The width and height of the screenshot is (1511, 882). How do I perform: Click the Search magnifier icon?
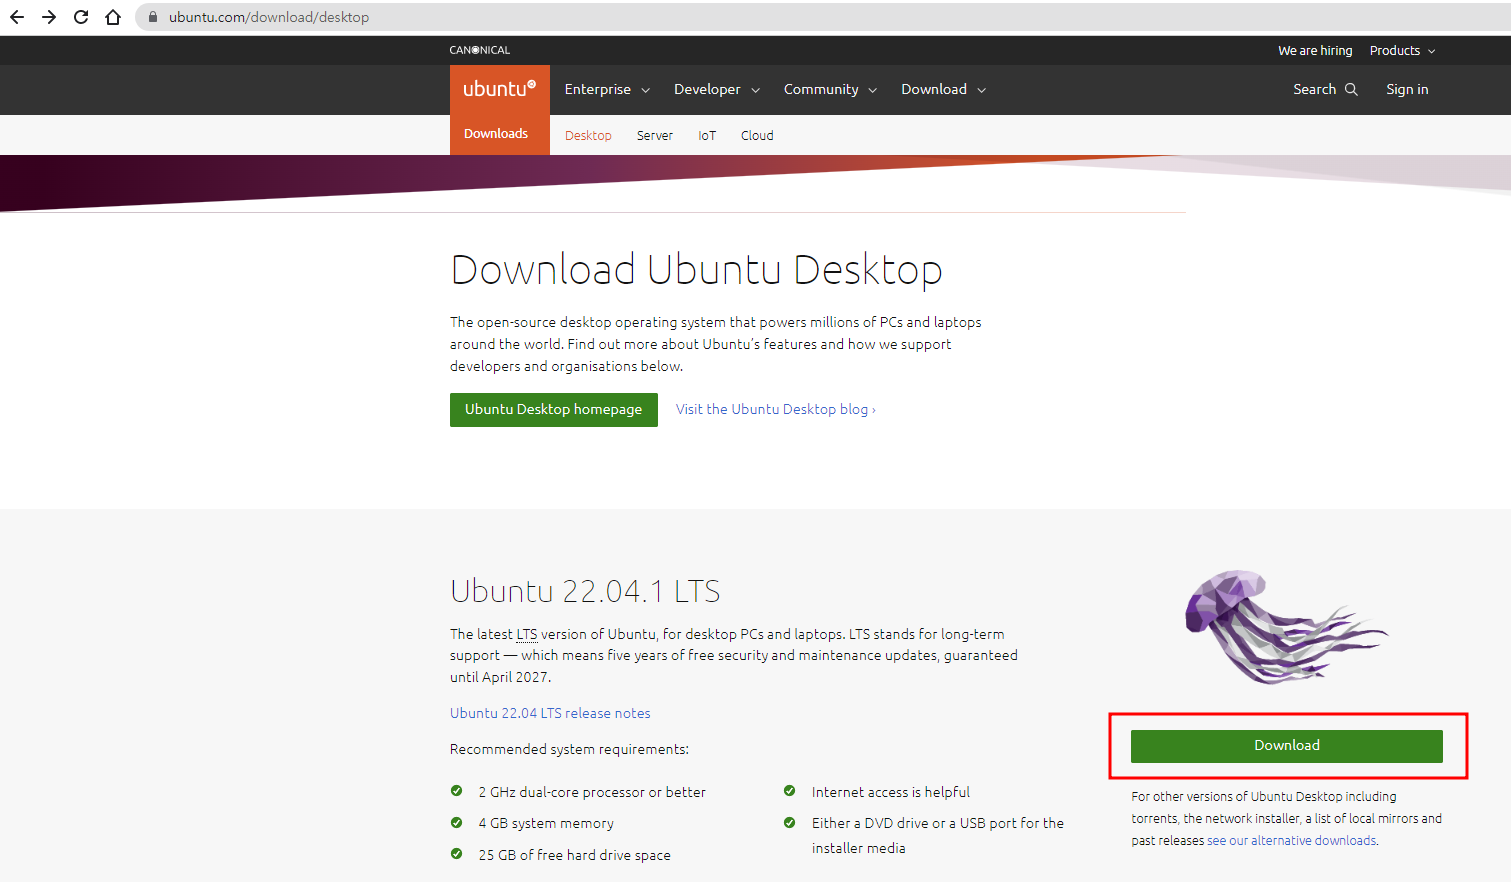coord(1351,89)
